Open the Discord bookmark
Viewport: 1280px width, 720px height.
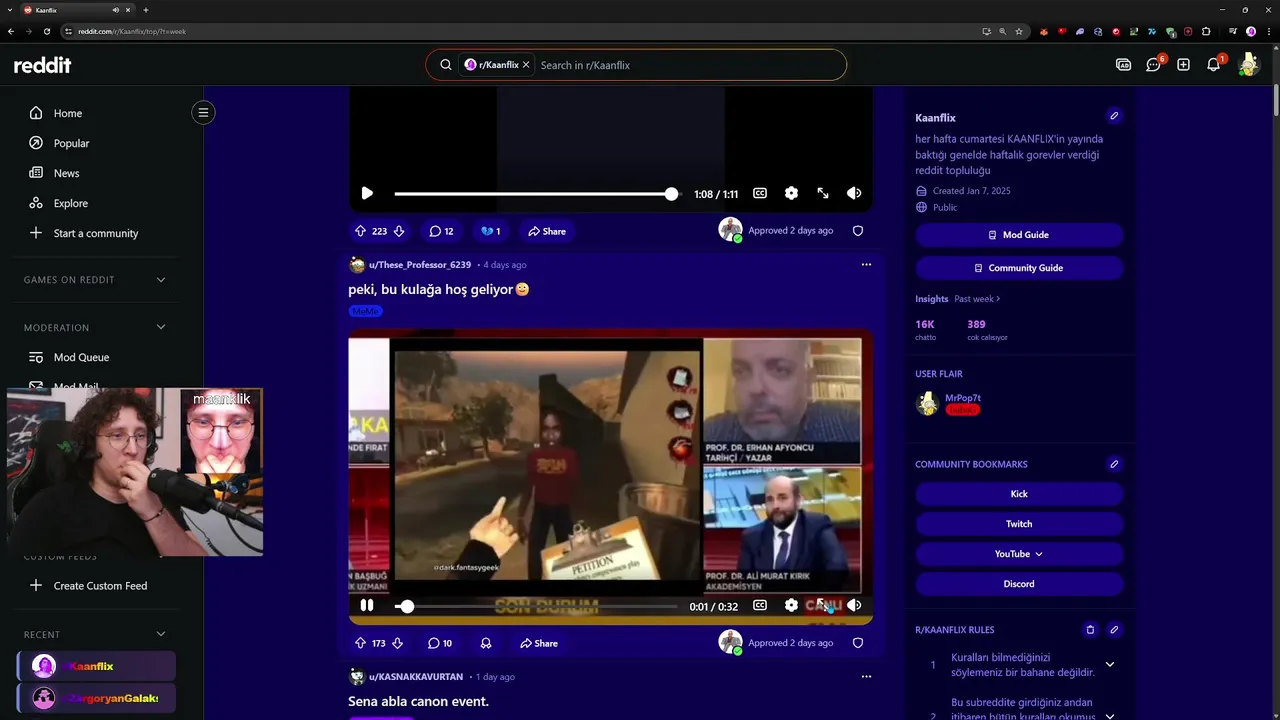[x=1019, y=584]
